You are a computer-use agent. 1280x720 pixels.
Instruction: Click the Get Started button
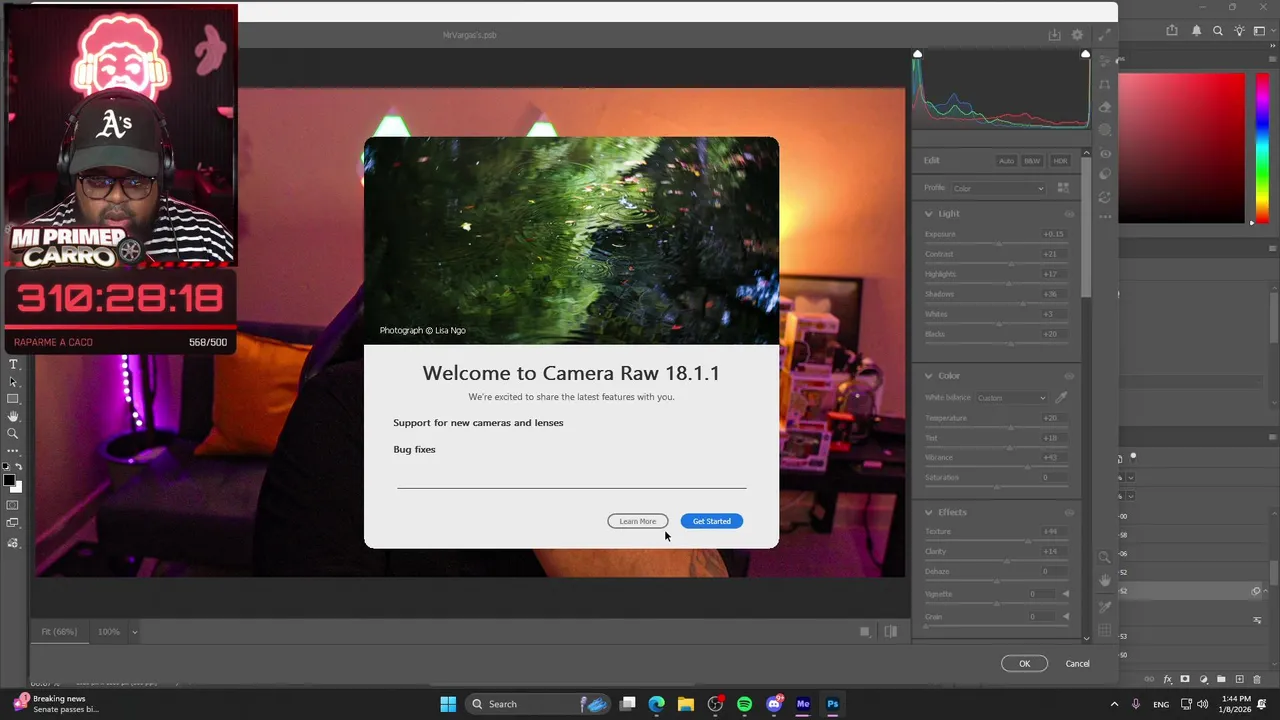coord(711,521)
